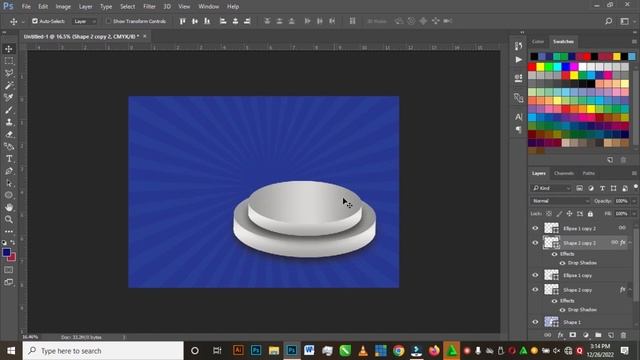Click new adjustment layer icon

click(x=585, y=335)
